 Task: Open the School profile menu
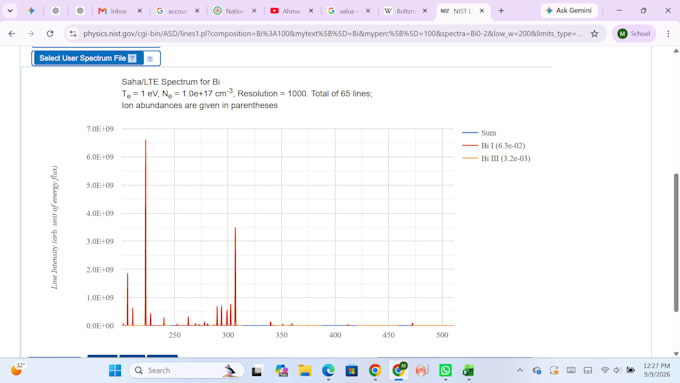click(x=634, y=33)
